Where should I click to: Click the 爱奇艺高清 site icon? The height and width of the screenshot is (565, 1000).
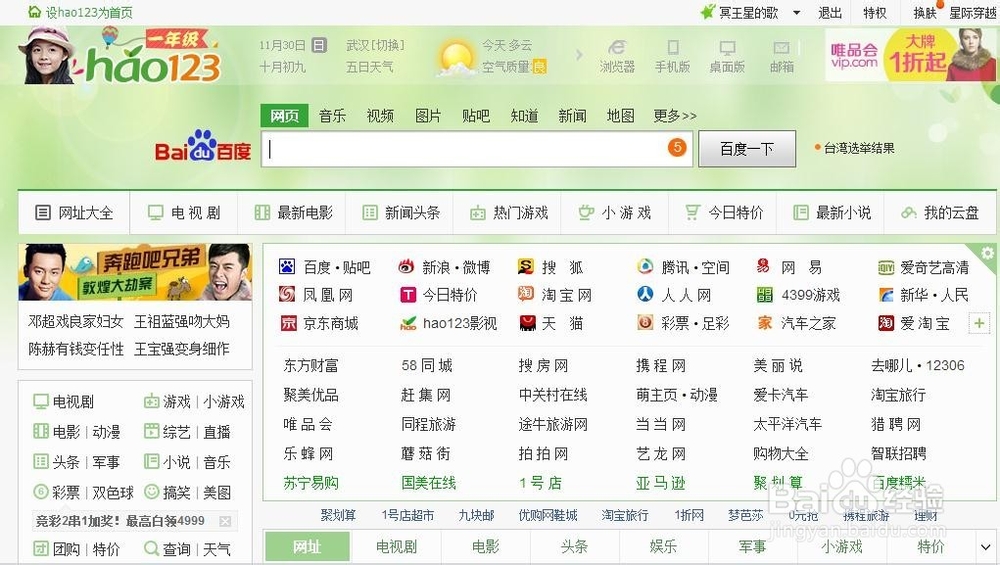coord(886,267)
